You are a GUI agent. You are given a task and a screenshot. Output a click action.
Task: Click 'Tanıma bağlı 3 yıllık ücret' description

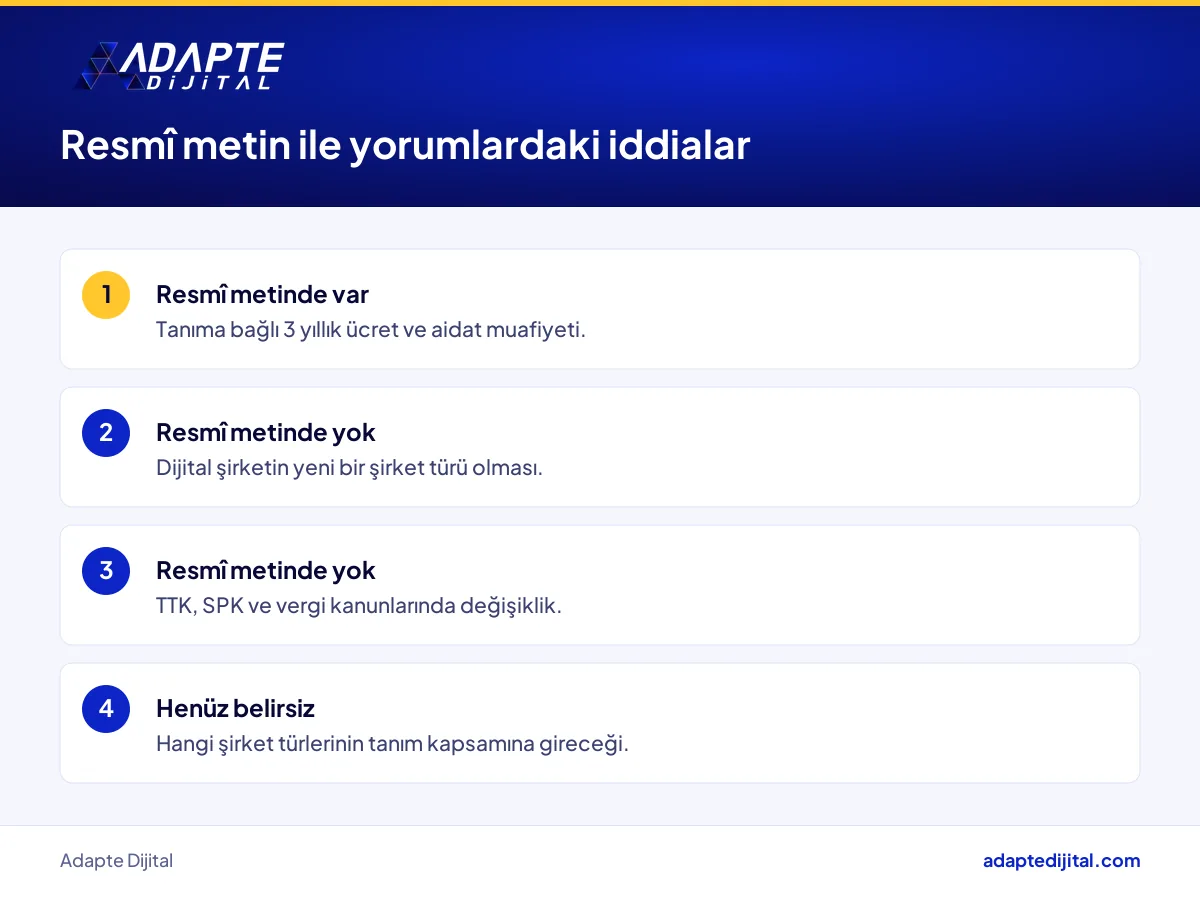pyautogui.click(x=371, y=329)
